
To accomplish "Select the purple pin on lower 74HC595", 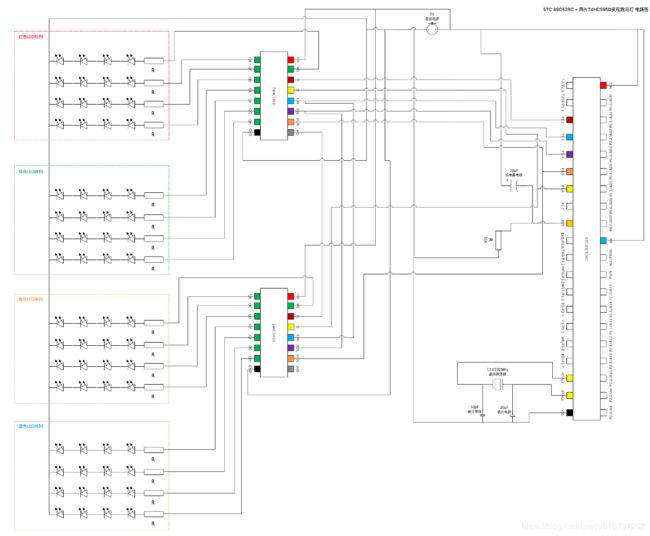I will (291, 348).
